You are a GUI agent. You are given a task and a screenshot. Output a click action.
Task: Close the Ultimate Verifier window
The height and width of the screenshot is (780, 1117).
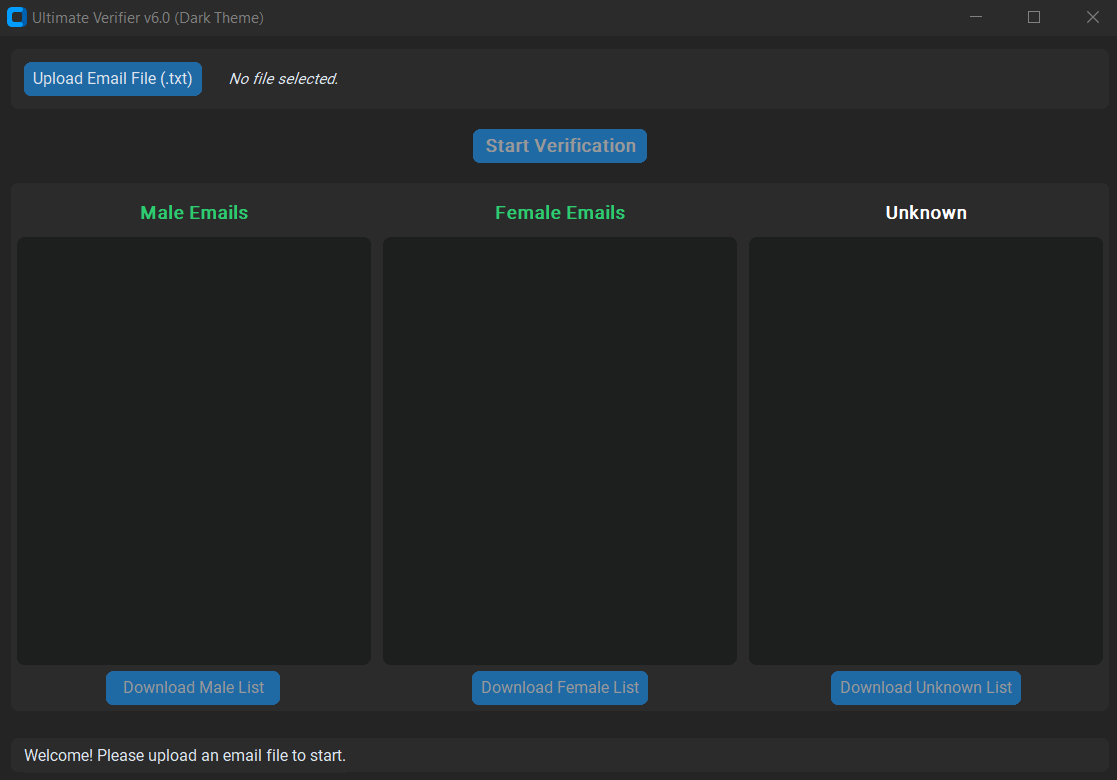(1092, 17)
